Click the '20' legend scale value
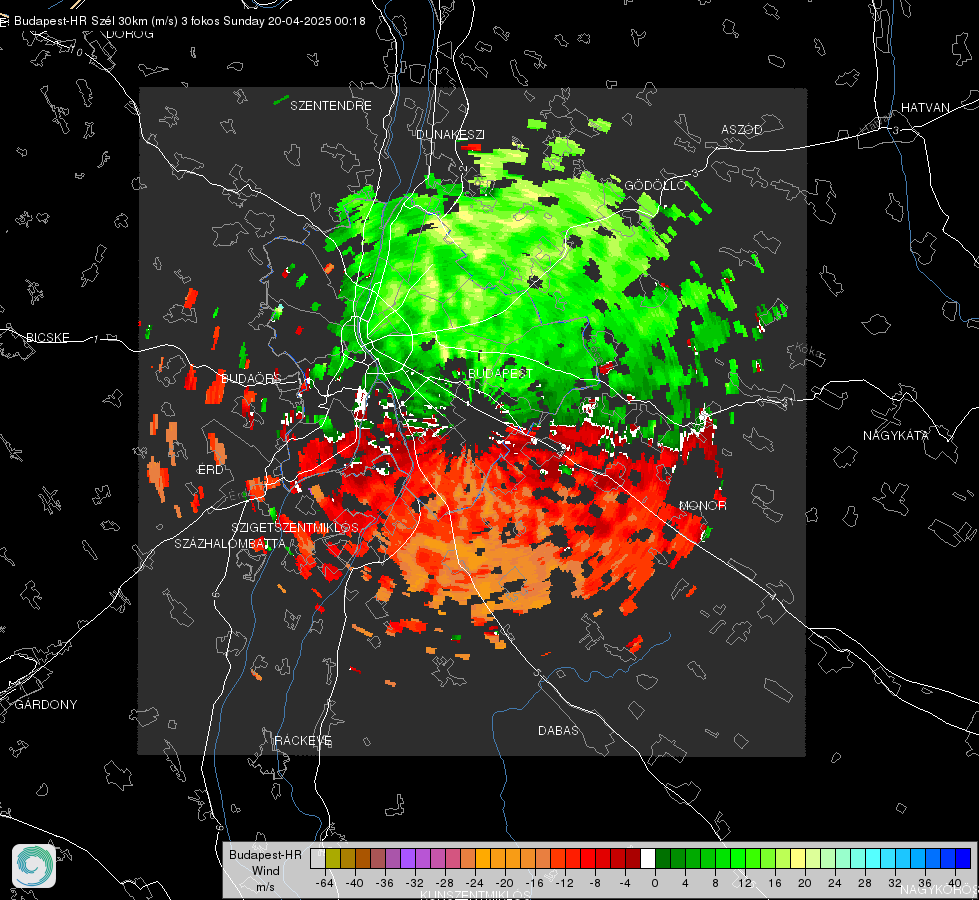This screenshot has height=900, width=979. (804, 883)
